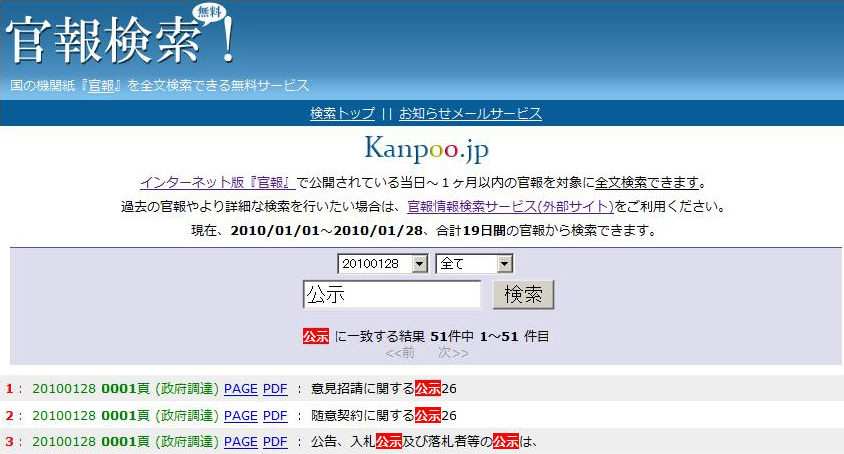Open PDF link for result 3
This screenshot has width=844, height=454.
275,442
